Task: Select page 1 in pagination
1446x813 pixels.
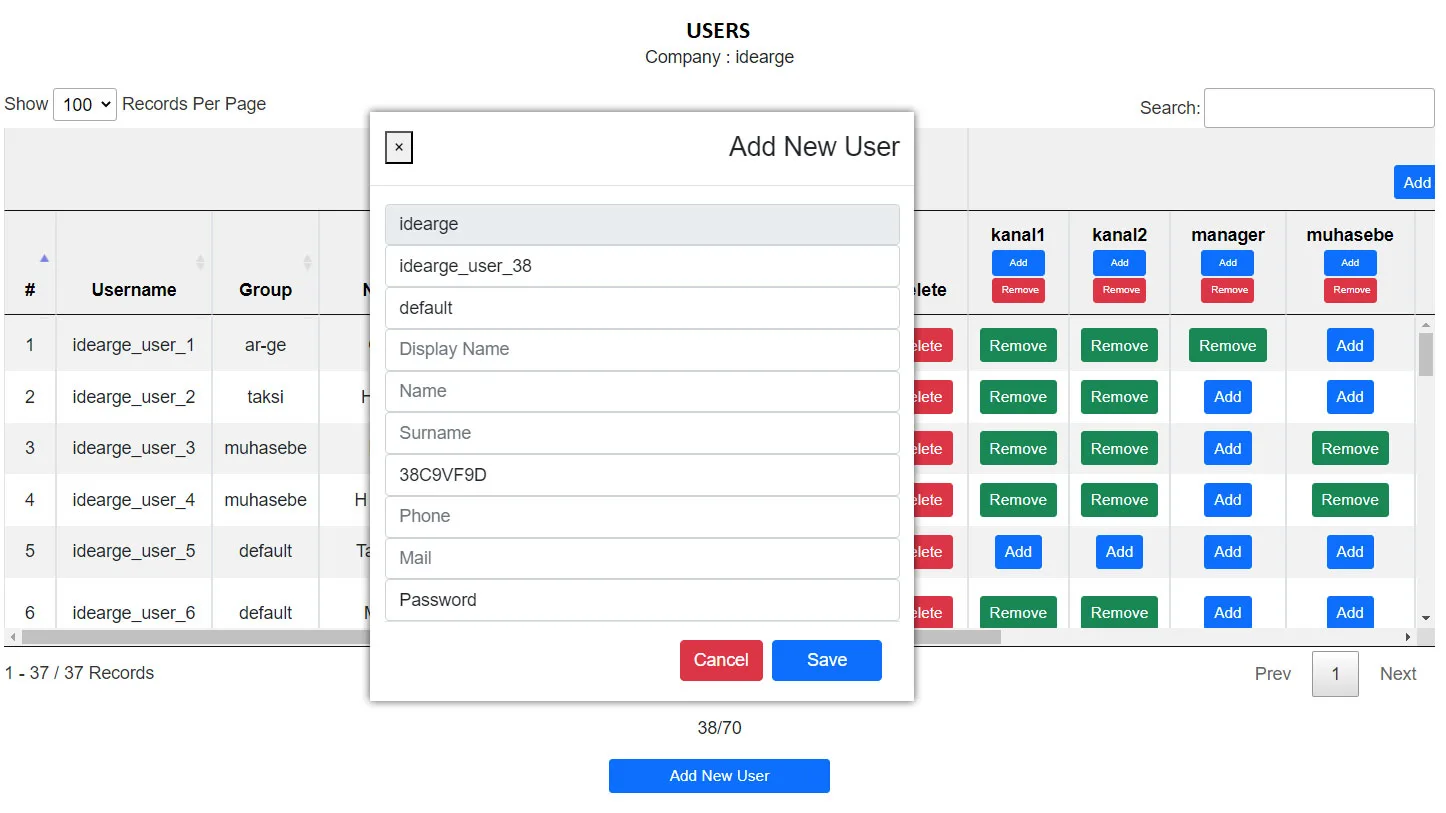Action: pyautogui.click(x=1335, y=674)
